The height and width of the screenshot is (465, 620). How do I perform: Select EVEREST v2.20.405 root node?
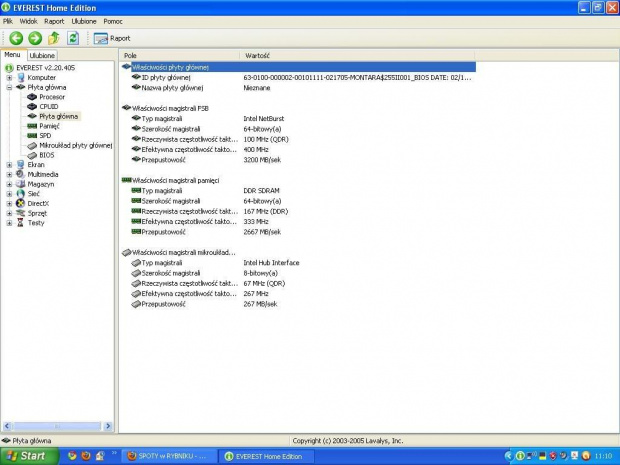click(45, 68)
